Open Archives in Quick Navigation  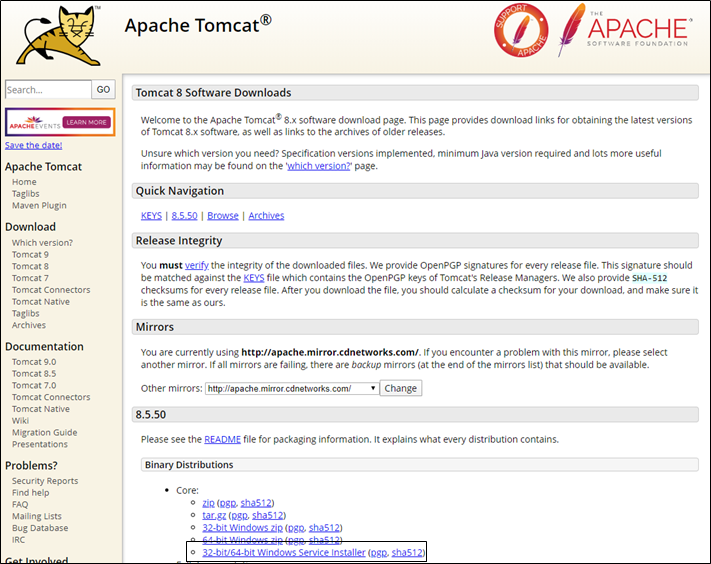266,215
